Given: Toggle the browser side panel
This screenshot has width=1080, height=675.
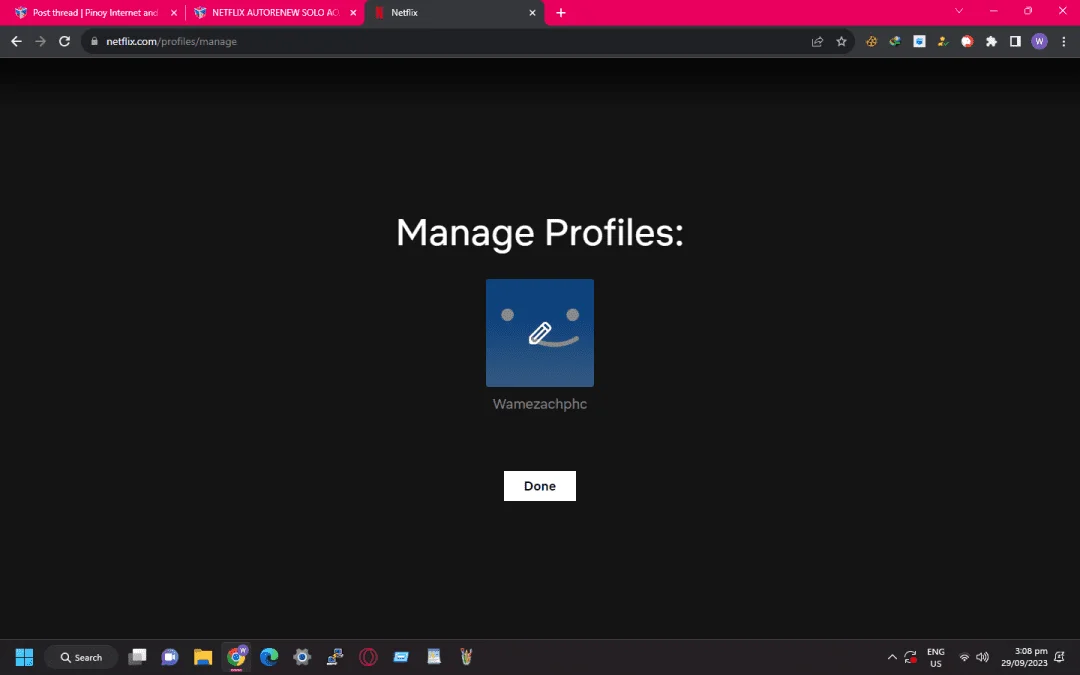Looking at the screenshot, I should 1015,41.
